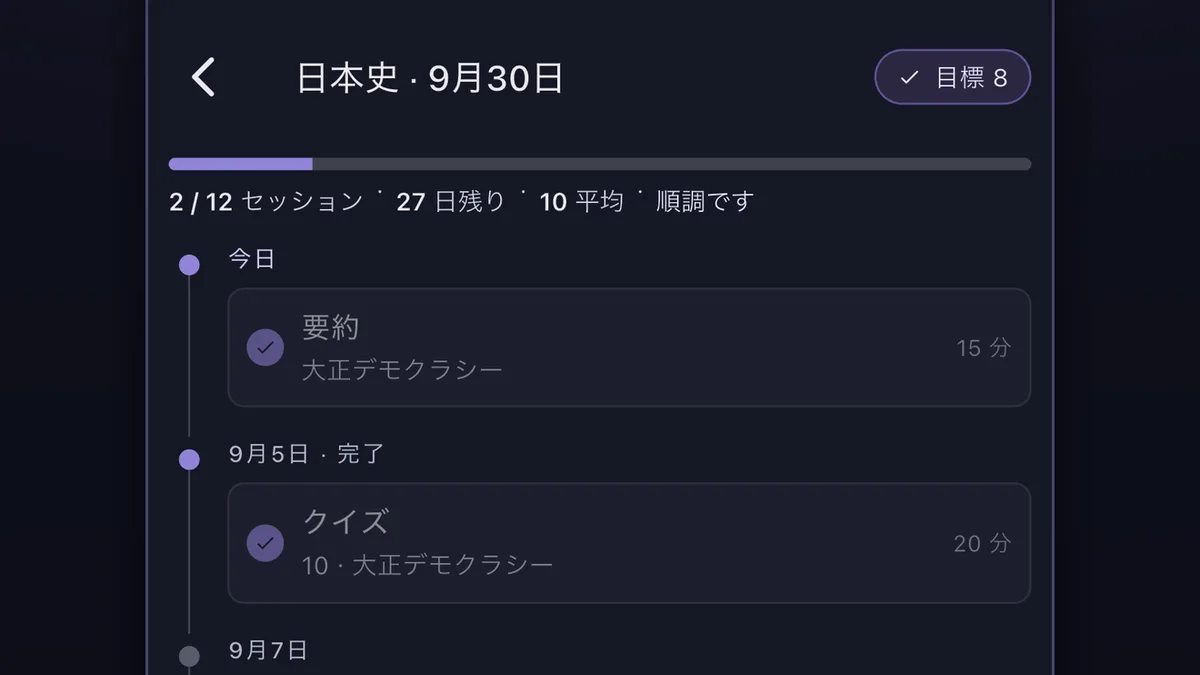Click the 27 日残り remaining days stat
This screenshot has width=1200, height=675.
pyautogui.click(x=451, y=202)
